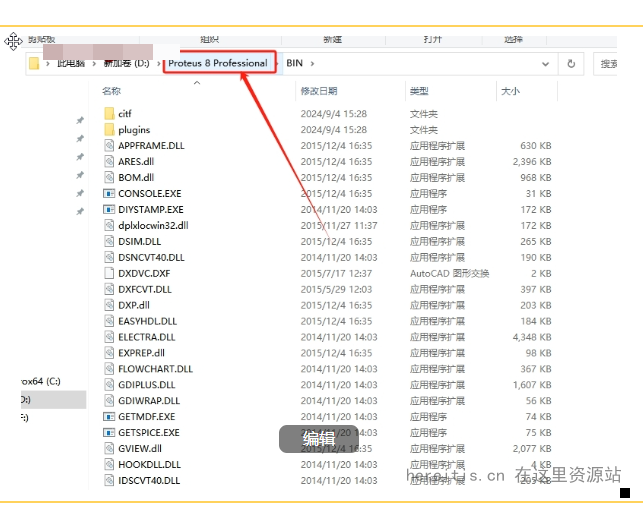Navigate to 新加卷 (D:) breadcrumb

click(126, 64)
